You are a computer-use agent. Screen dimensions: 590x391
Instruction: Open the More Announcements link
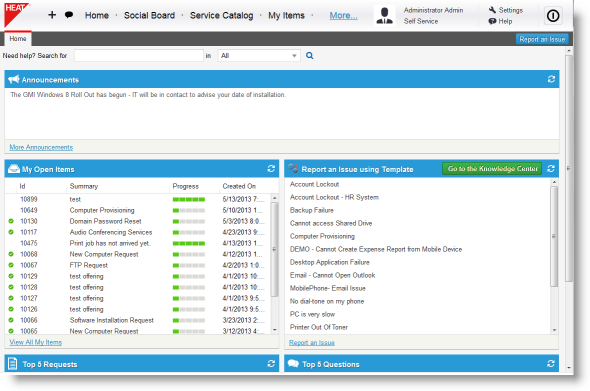pyautogui.click(x=41, y=147)
